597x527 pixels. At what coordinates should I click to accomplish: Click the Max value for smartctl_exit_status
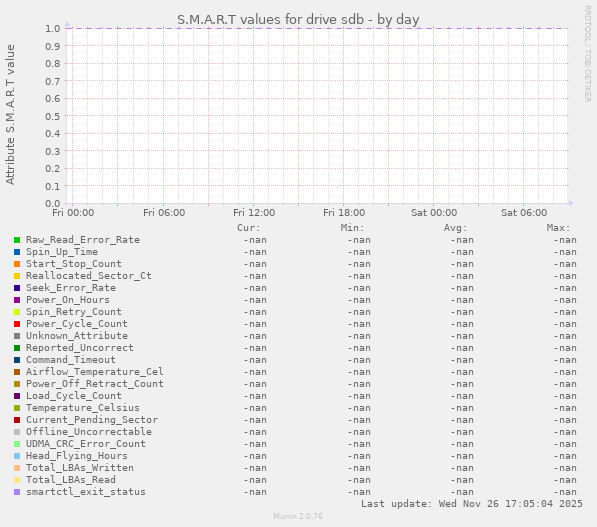pyautogui.click(x=565, y=492)
